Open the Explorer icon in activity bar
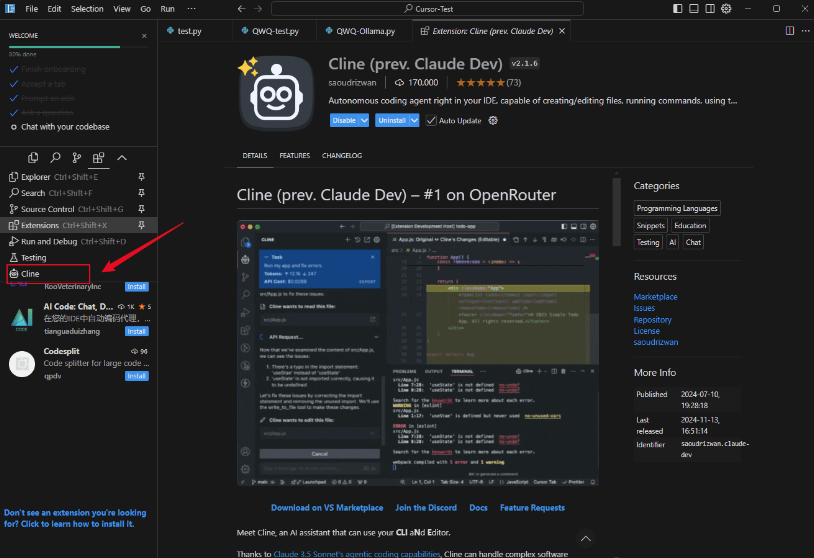This screenshot has width=814, height=558. [x=33, y=158]
